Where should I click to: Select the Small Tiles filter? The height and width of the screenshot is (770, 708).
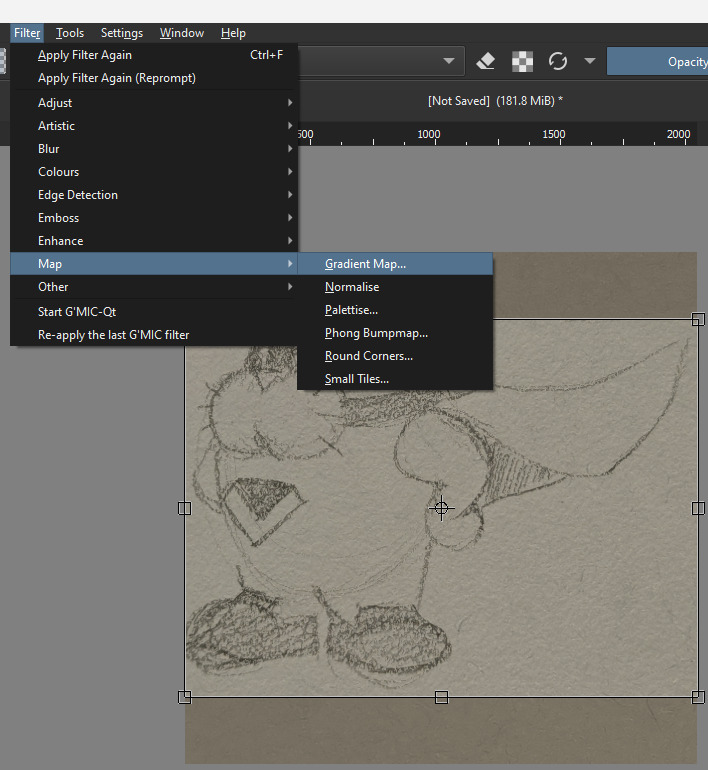[357, 379]
